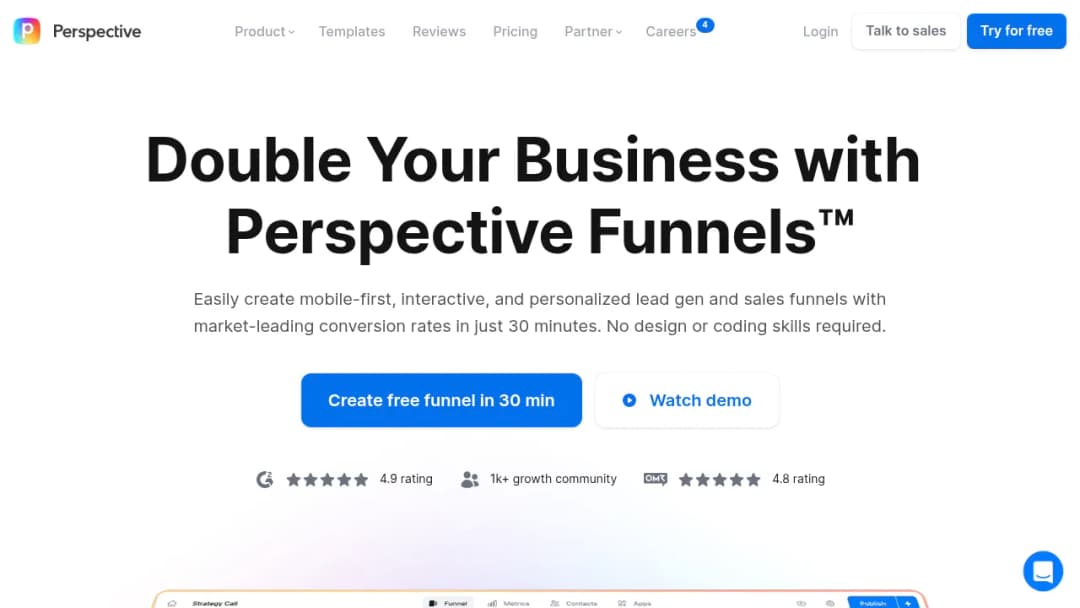The image size is (1080, 608).
Task: Select the Metrics tab in the app preview
Action: (508, 603)
